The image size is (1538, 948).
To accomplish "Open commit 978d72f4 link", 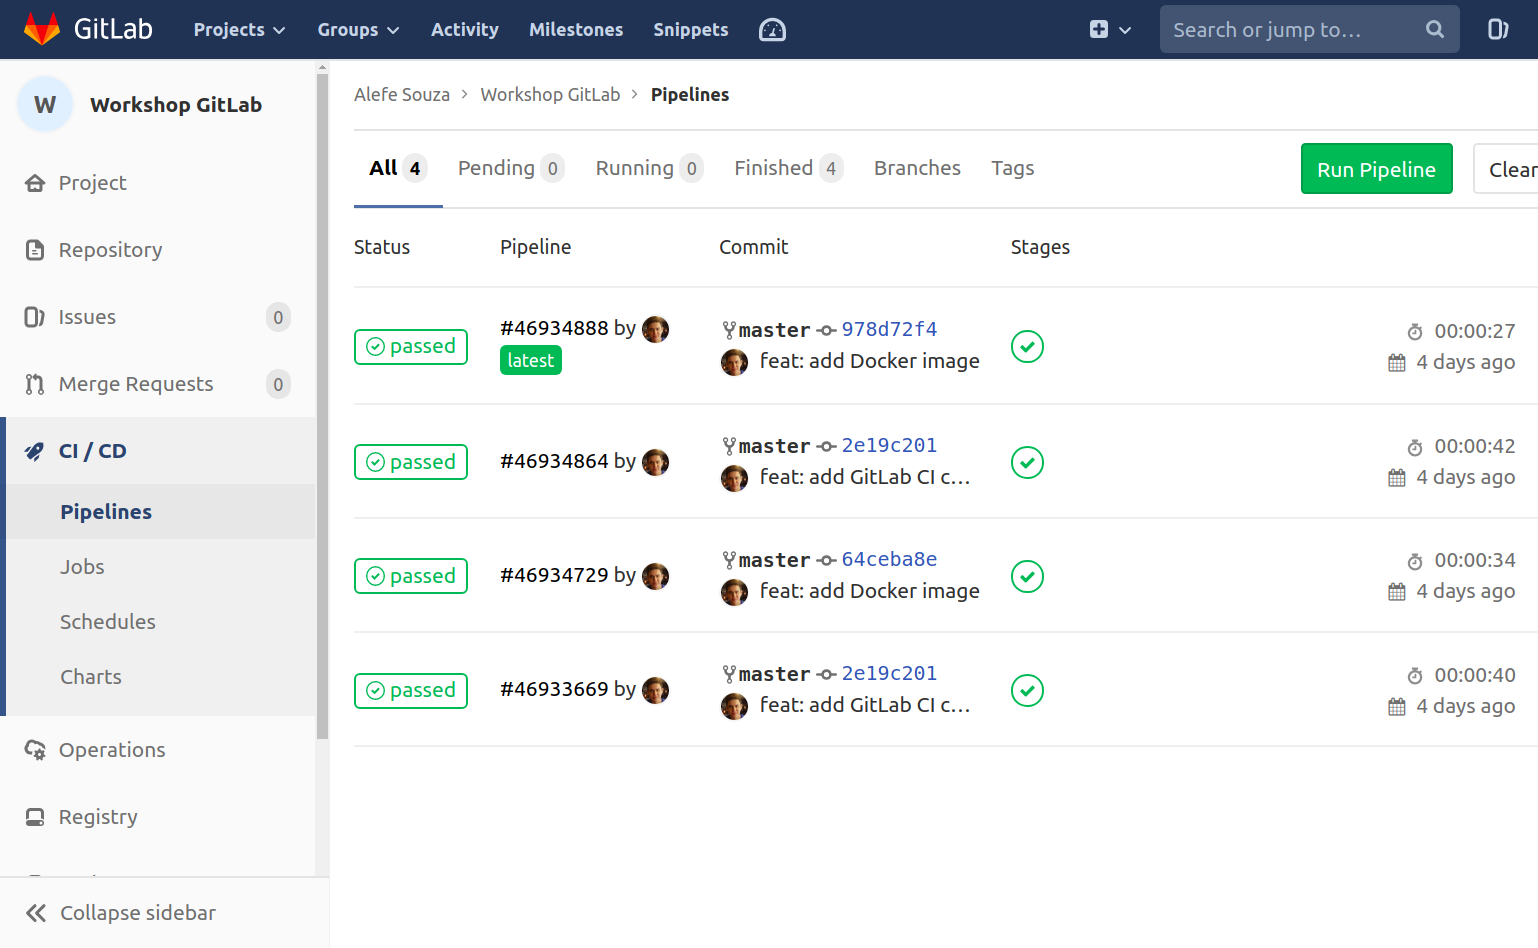I will coord(889,329).
